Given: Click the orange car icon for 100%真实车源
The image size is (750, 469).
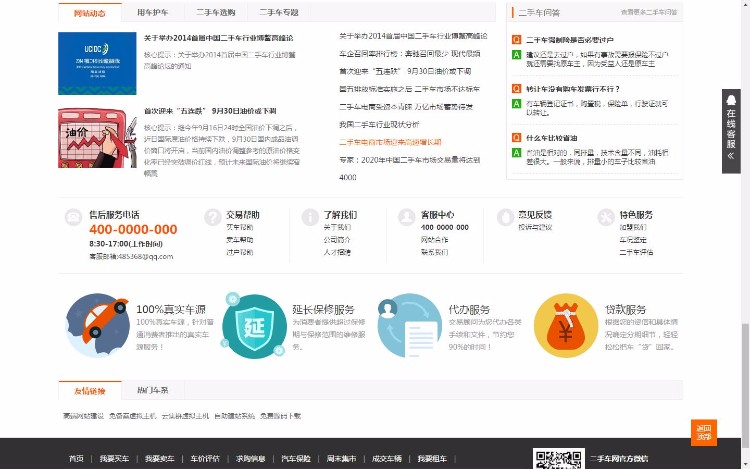Looking at the screenshot, I should coord(98,325).
